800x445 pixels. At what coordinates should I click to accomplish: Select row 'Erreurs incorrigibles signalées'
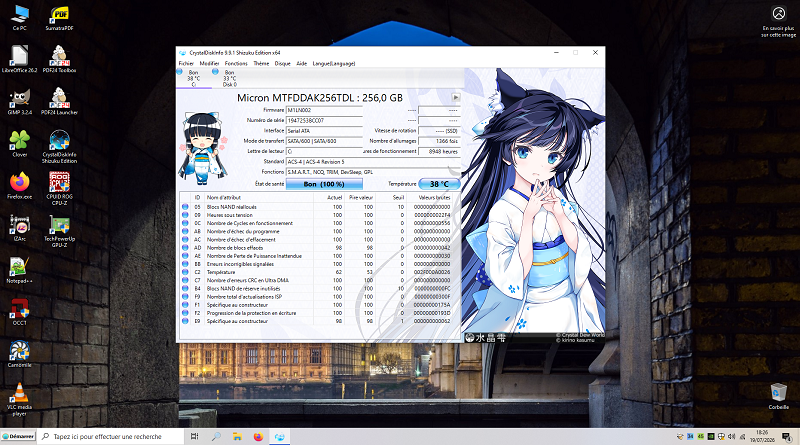pyautogui.click(x=315, y=264)
